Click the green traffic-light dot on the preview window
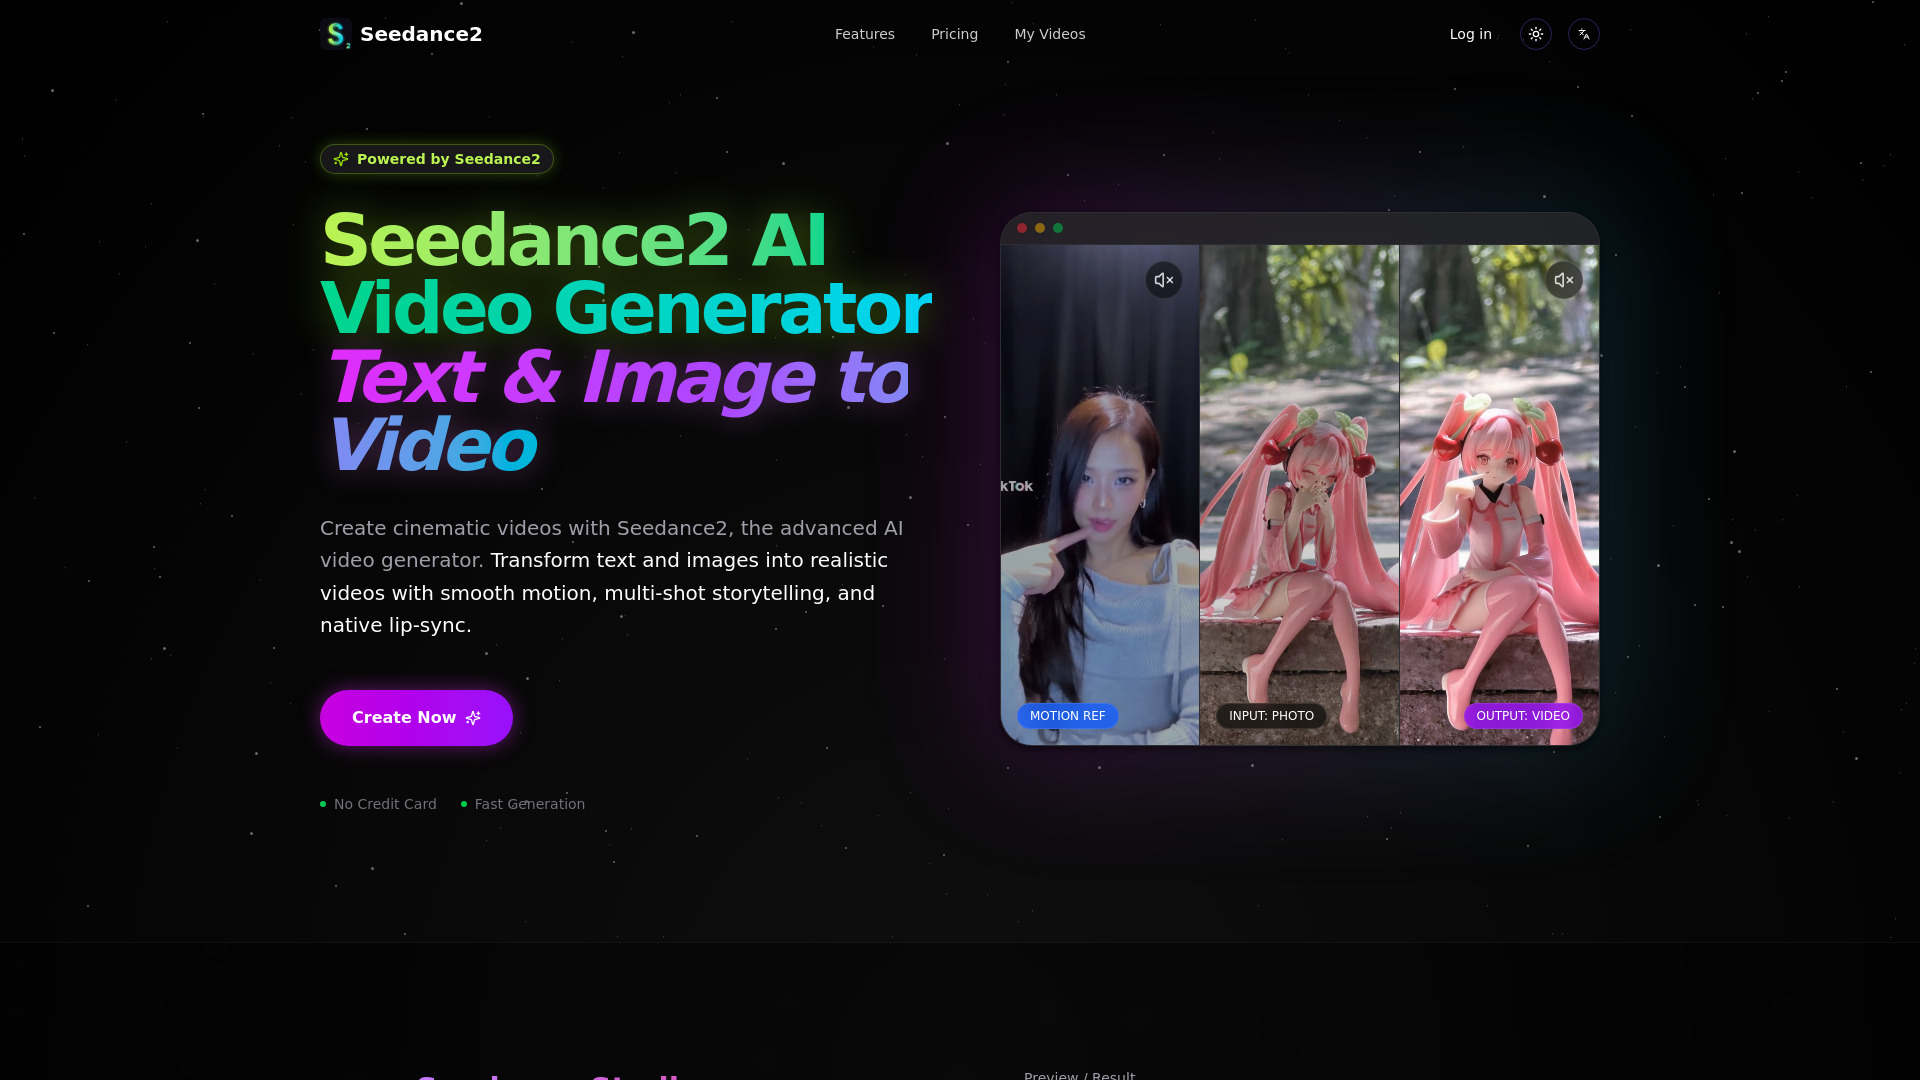Viewport: 1920px width, 1080px height. click(1057, 227)
